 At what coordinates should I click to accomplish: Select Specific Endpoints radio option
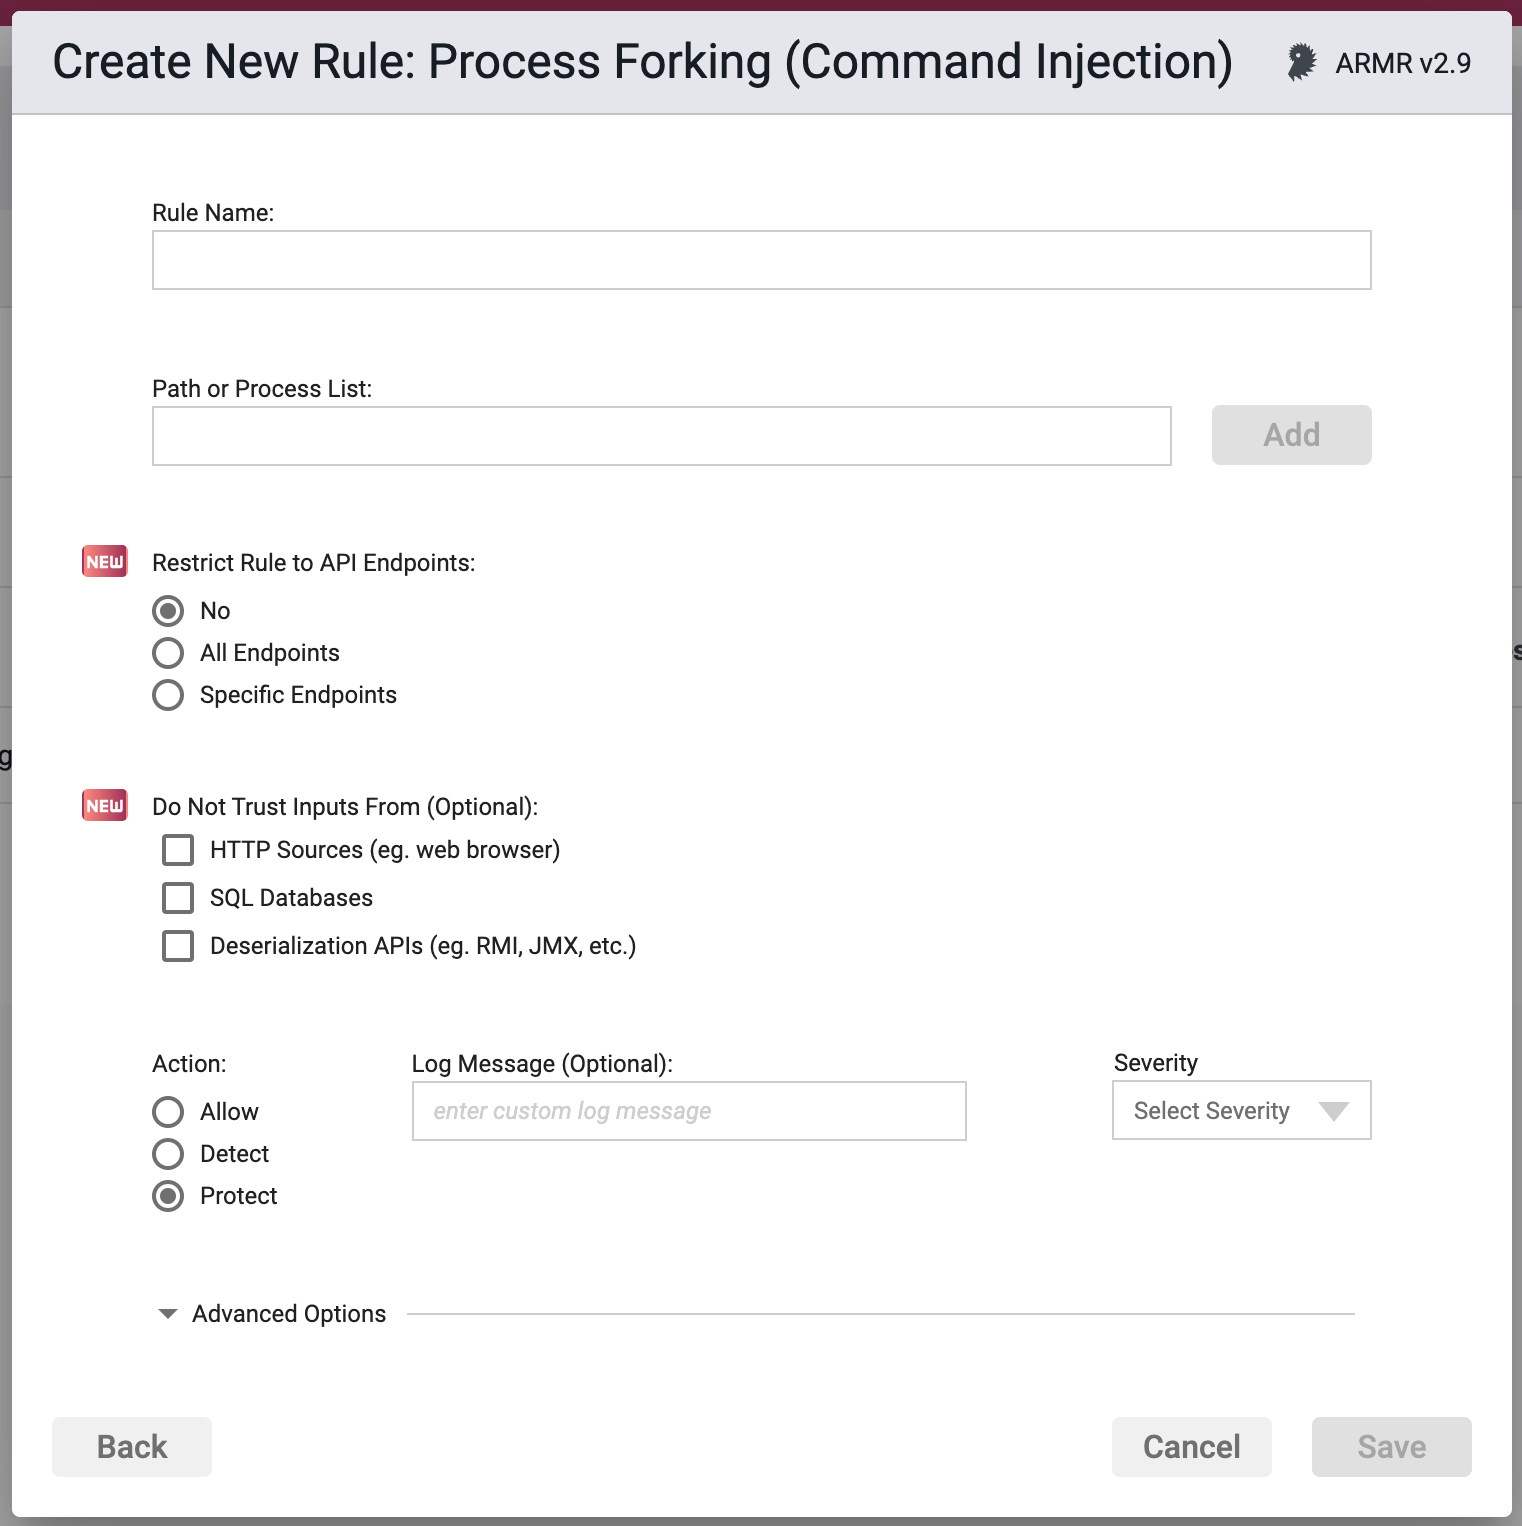click(x=168, y=695)
